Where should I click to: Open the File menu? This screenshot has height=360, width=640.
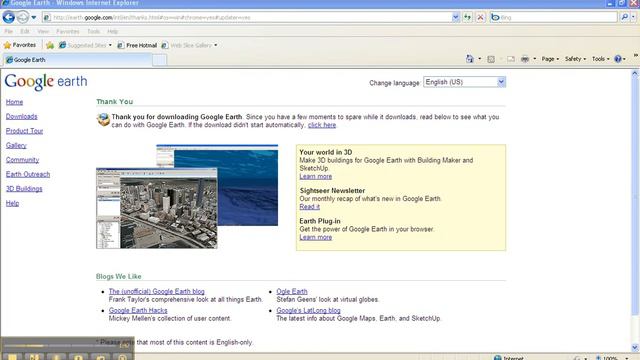[x=9, y=31]
